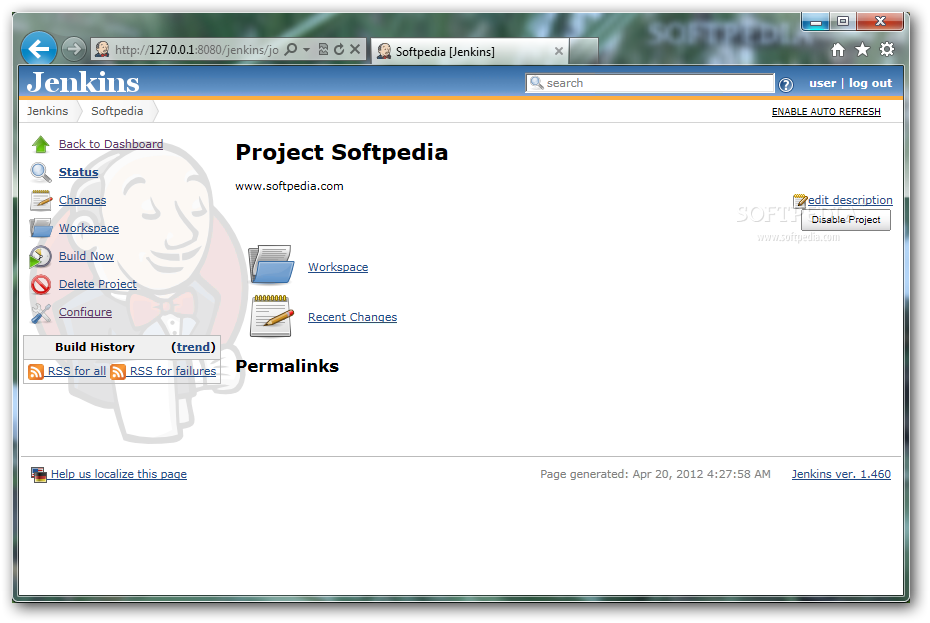Click the compatibility view icon in address bar
Screen dimensions: 930x623
pos(323,49)
